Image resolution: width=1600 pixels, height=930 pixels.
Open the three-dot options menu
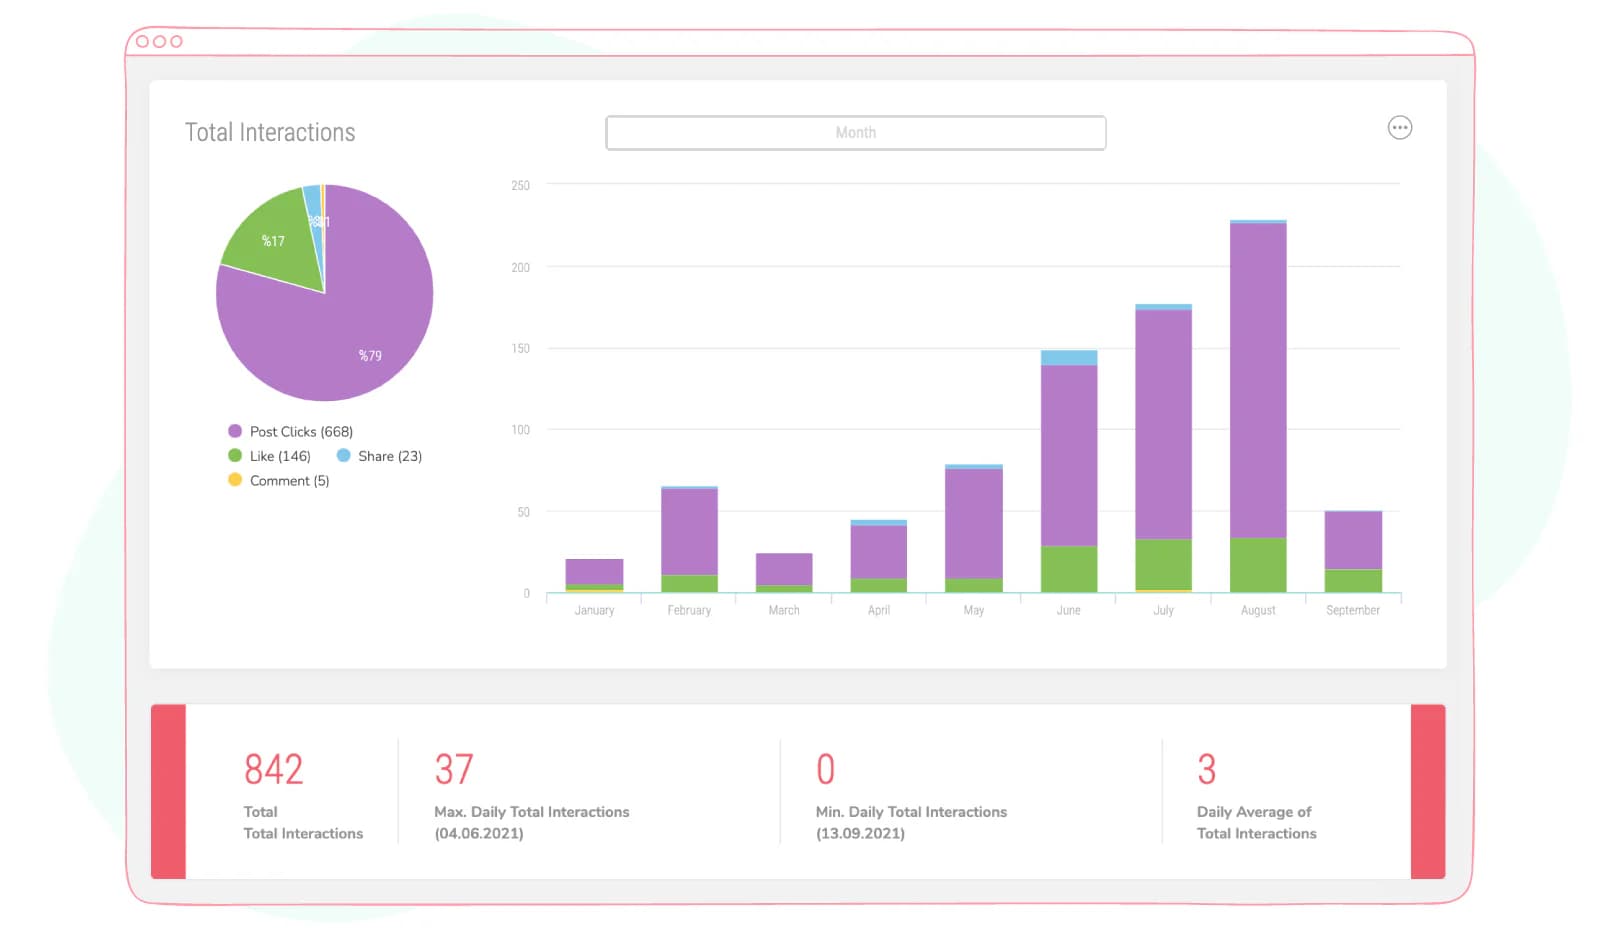tap(1399, 128)
